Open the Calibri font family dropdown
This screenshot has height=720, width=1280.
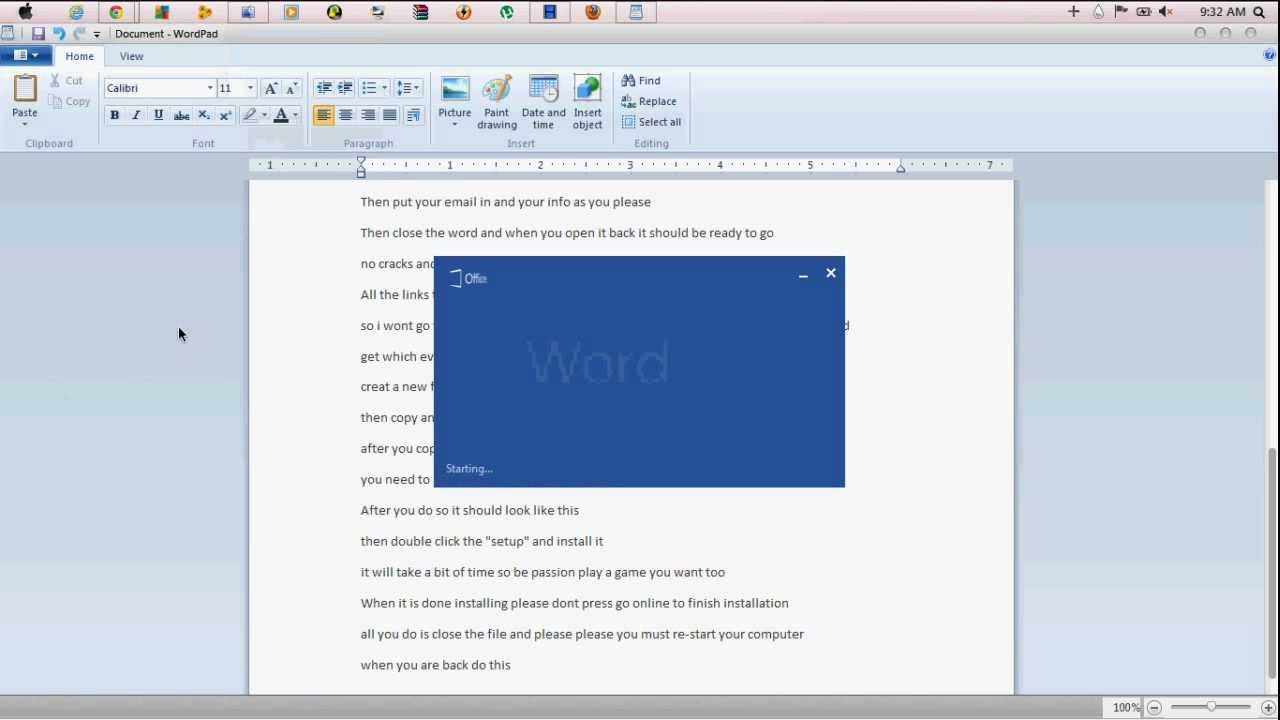(x=210, y=88)
